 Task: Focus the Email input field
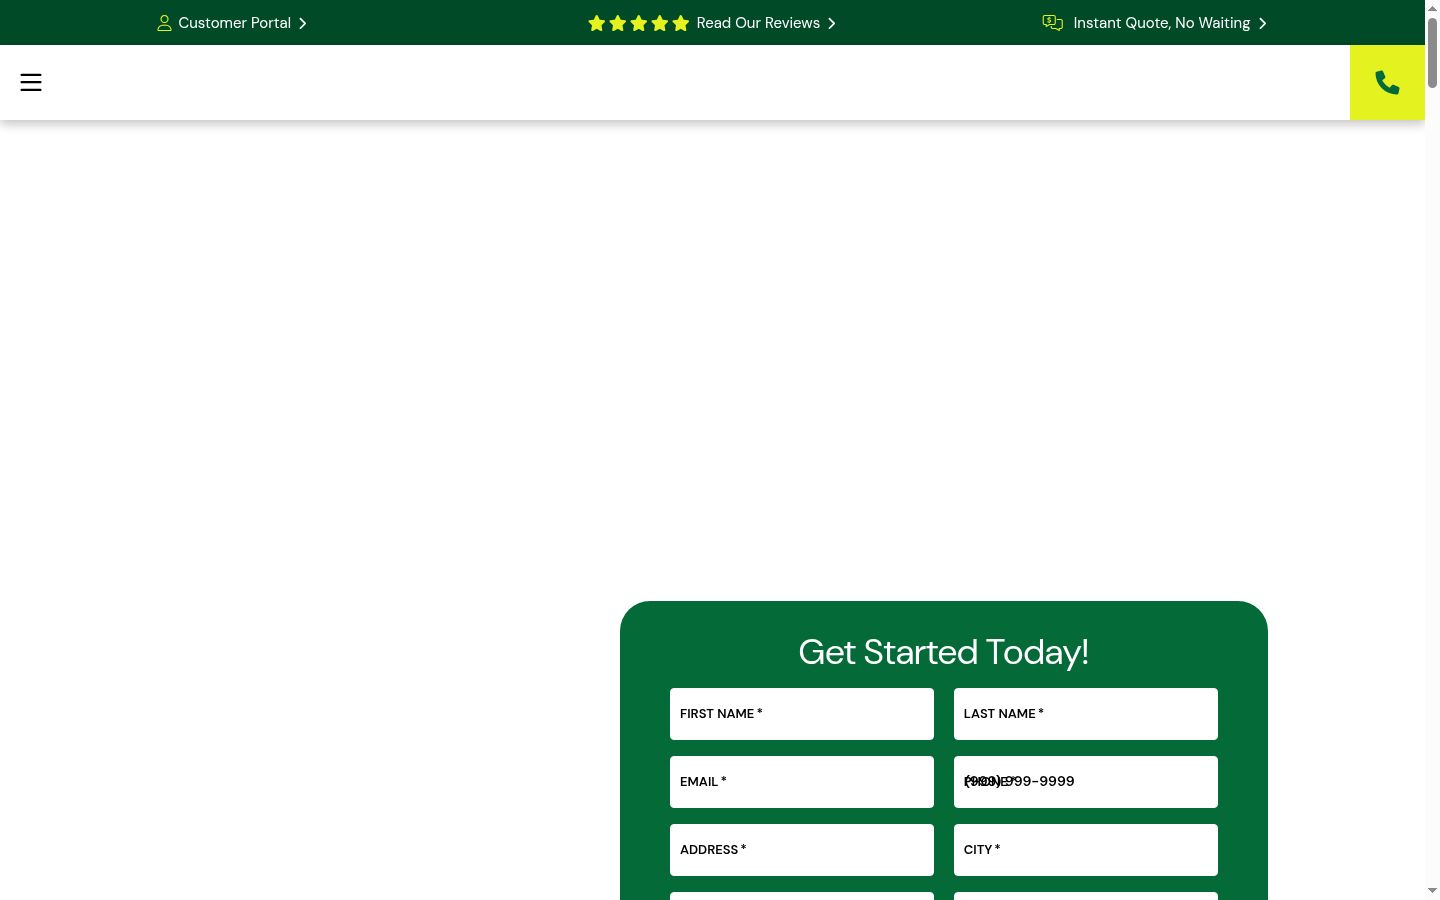pos(802,782)
